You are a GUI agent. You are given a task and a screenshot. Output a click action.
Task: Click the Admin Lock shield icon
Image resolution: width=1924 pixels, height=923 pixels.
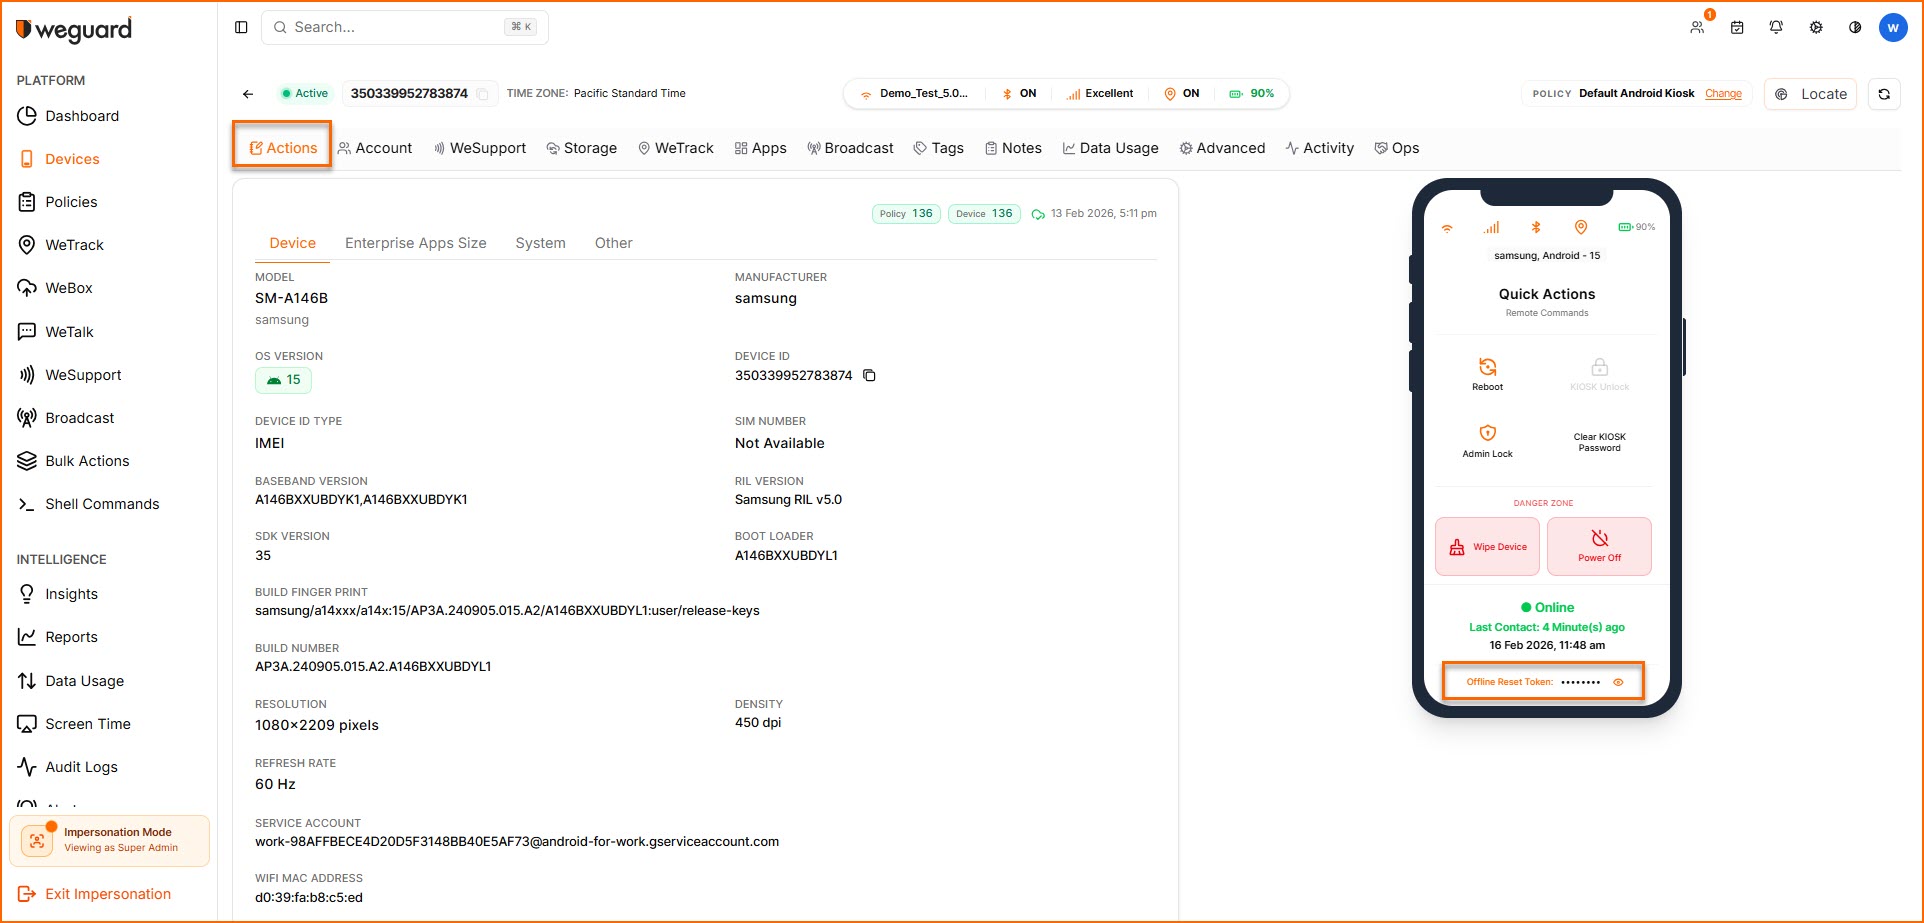click(1487, 434)
